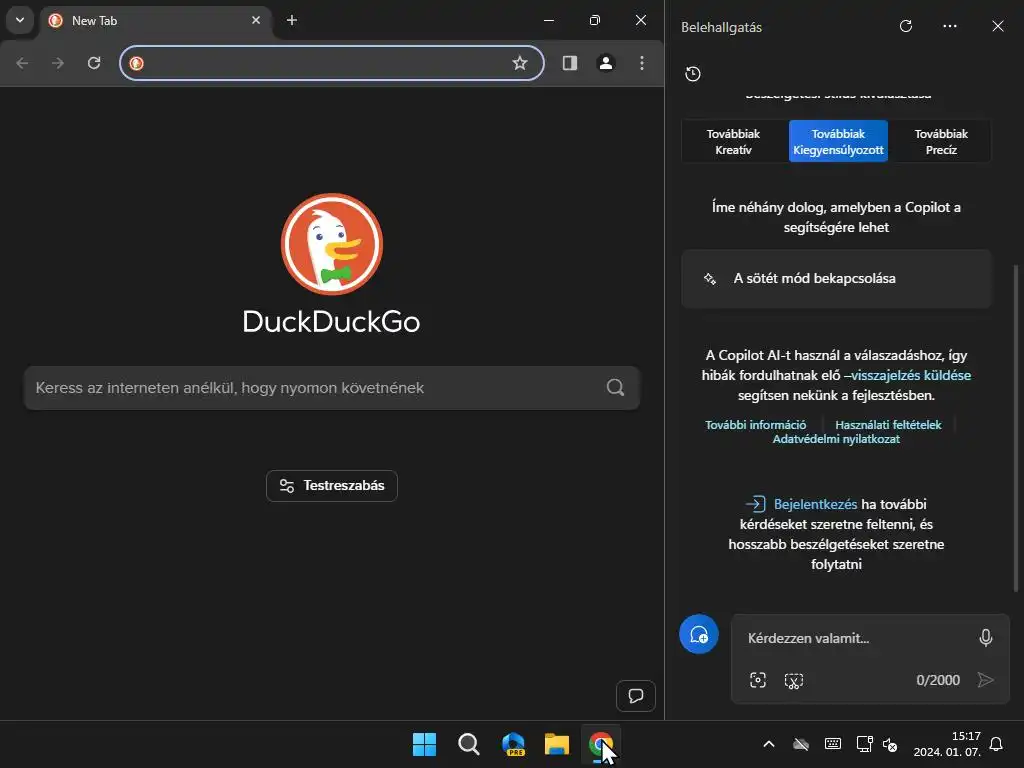Screen dimensions: 1024x768
Task: Close the New Tab tab
Action: point(256,20)
